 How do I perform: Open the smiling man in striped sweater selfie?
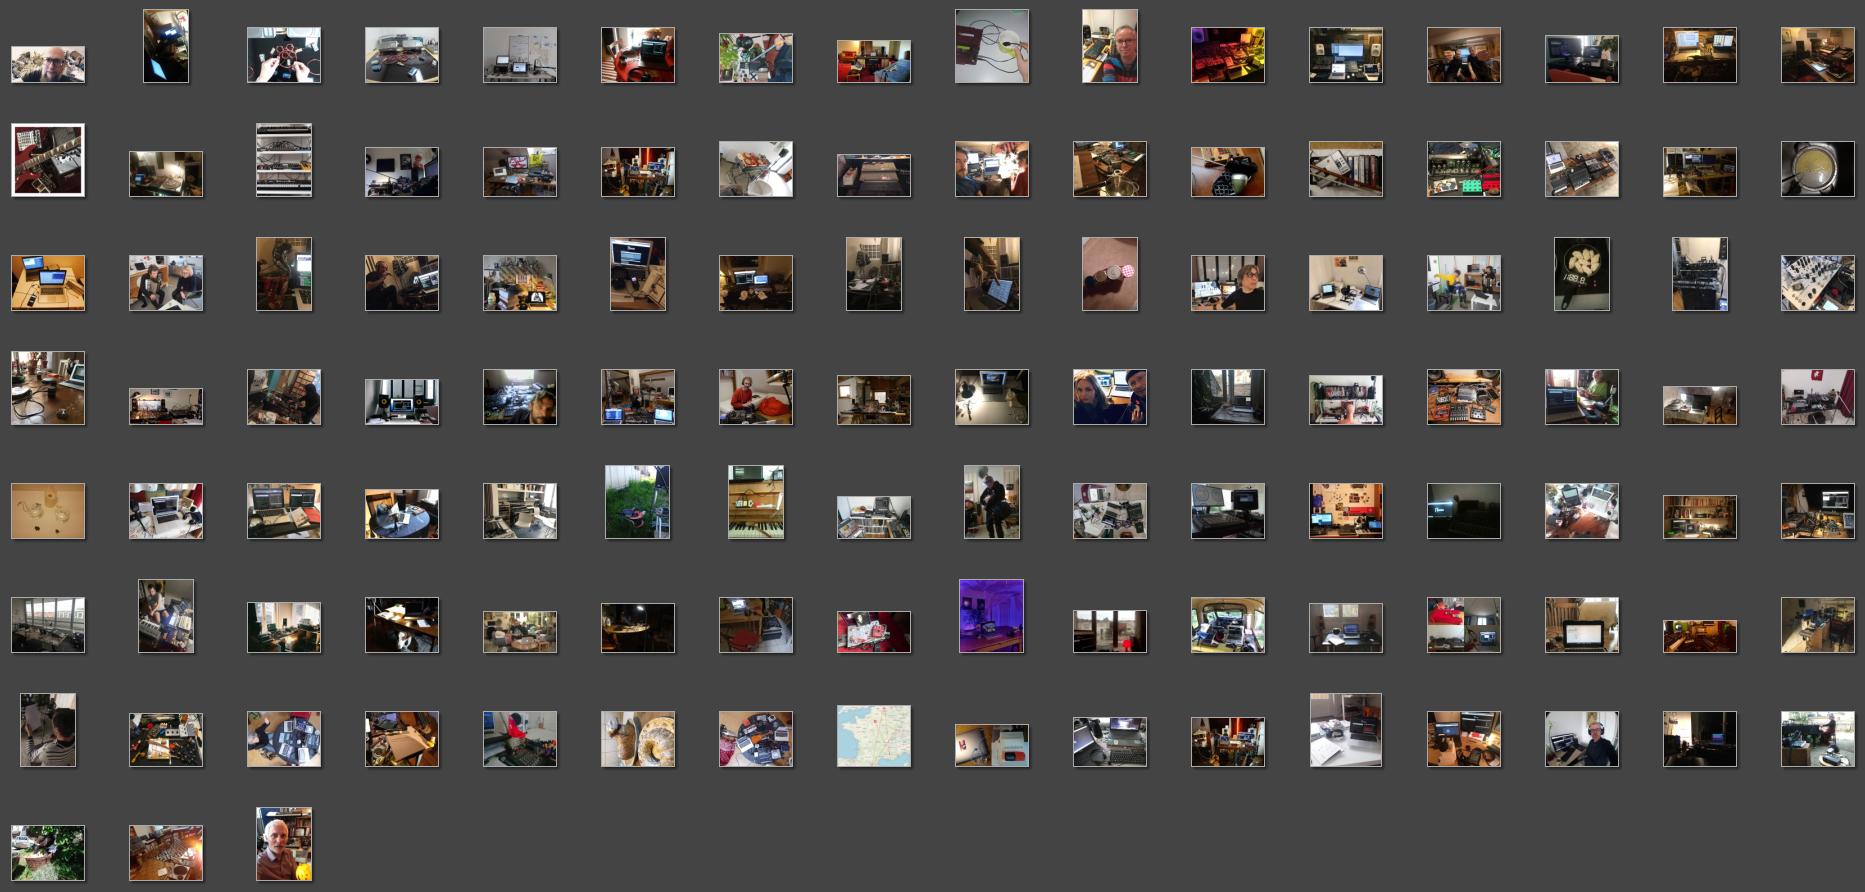(x=1109, y=46)
